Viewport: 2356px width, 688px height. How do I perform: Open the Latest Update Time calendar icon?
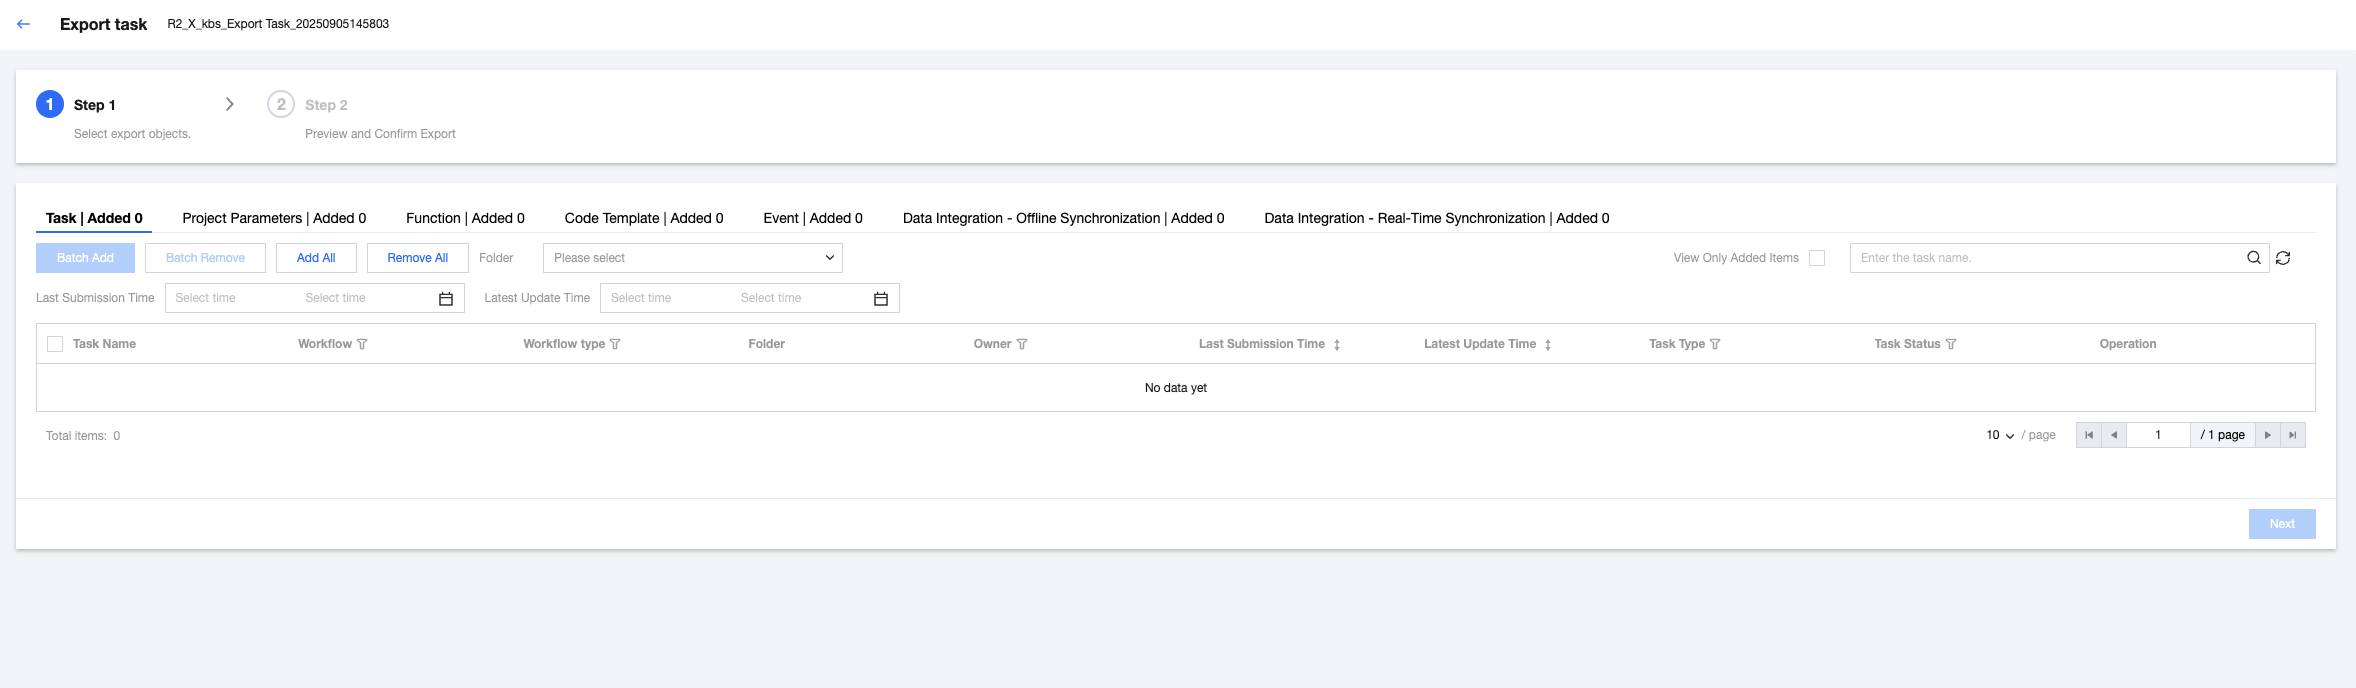point(881,298)
